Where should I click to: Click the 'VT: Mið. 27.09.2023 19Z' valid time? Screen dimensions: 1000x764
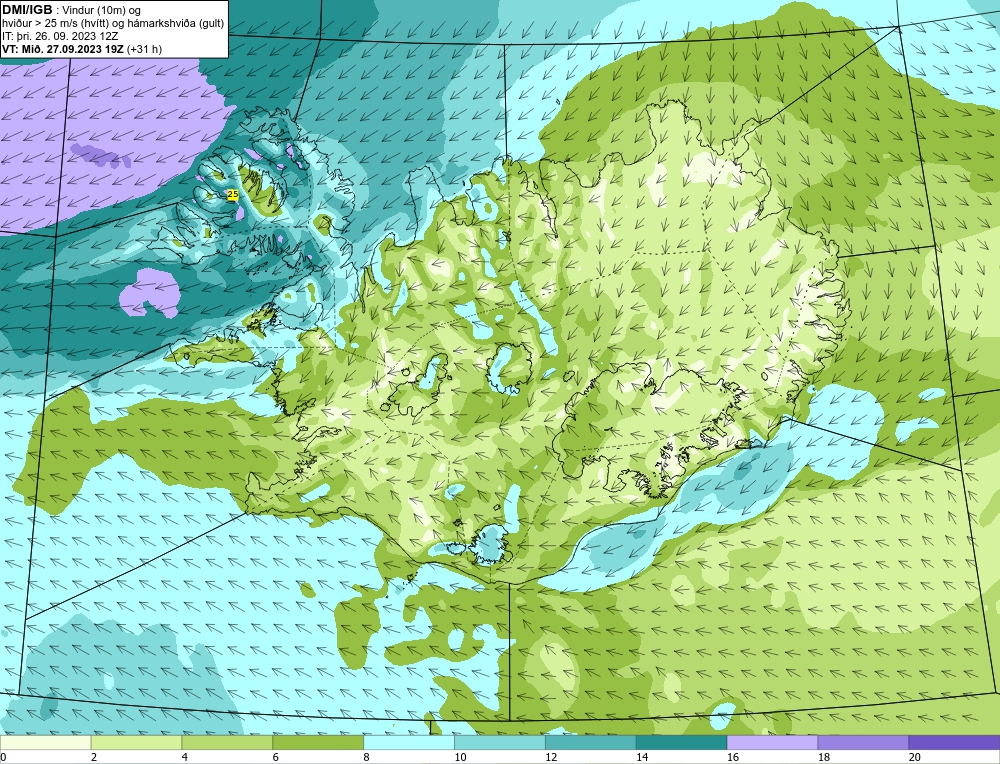[64, 49]
